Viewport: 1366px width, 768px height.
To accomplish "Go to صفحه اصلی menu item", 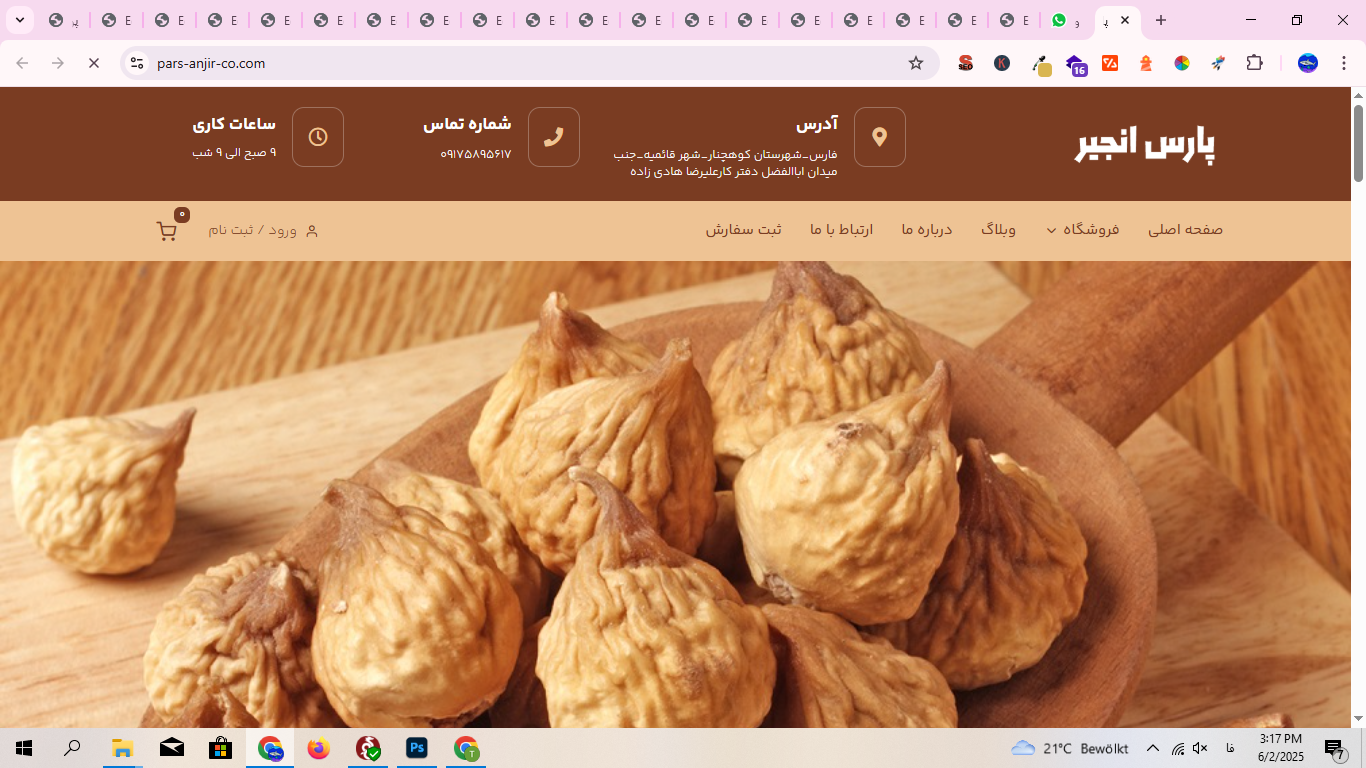I will 1186,230.
